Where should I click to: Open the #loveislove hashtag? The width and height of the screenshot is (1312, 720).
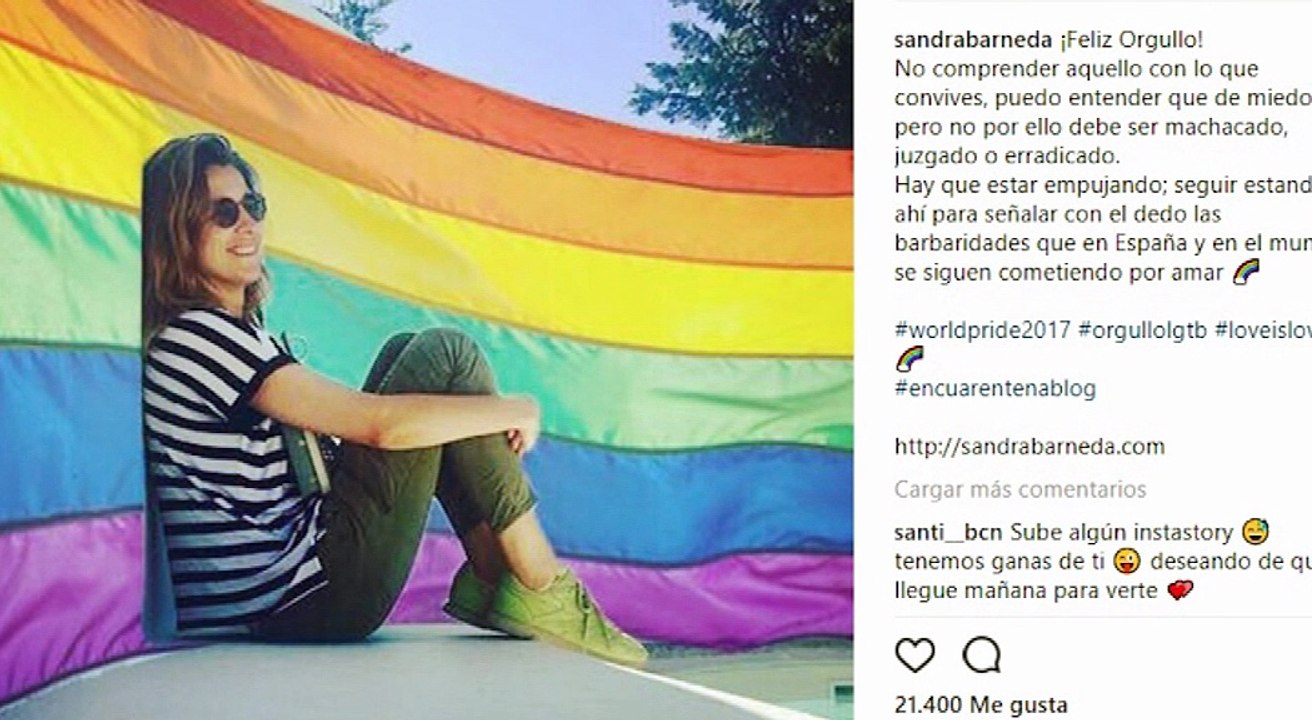point(1263,329)
